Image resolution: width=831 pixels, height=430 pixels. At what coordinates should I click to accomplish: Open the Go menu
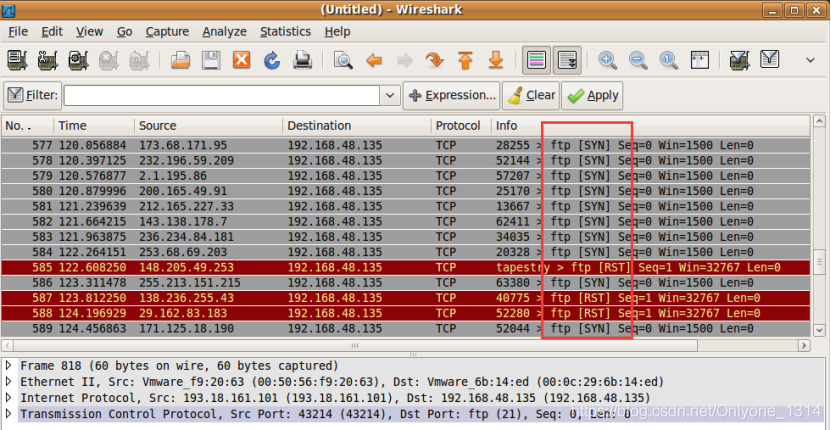(x=125, y=32)
